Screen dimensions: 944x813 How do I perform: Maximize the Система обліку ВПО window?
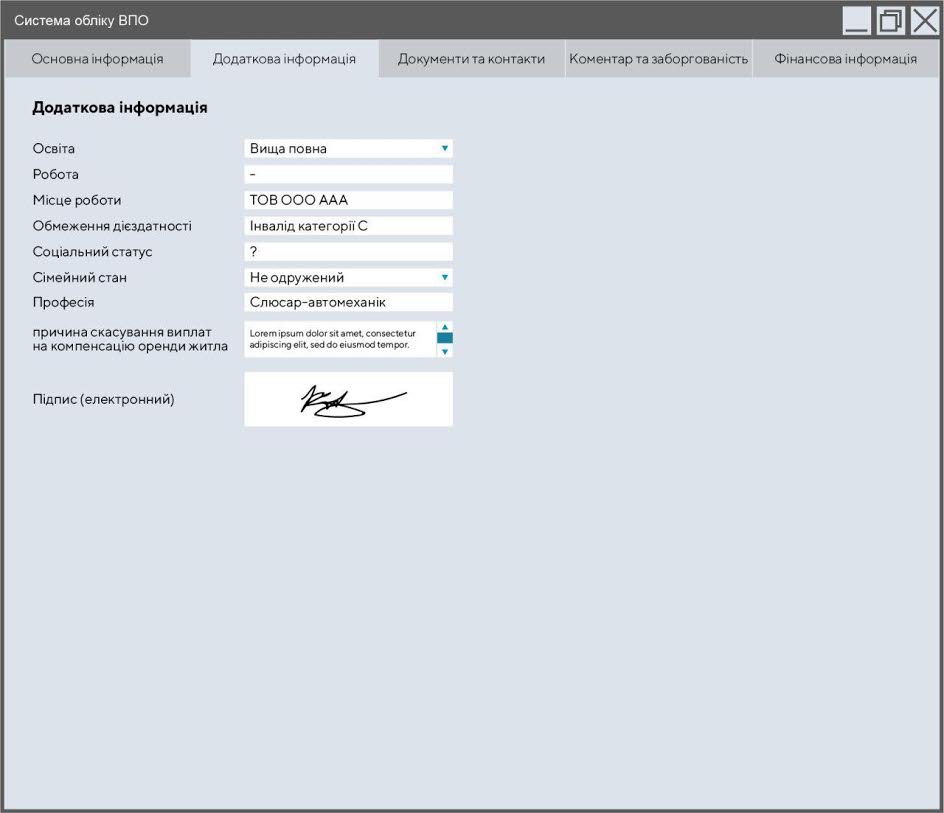click(890, 21)
